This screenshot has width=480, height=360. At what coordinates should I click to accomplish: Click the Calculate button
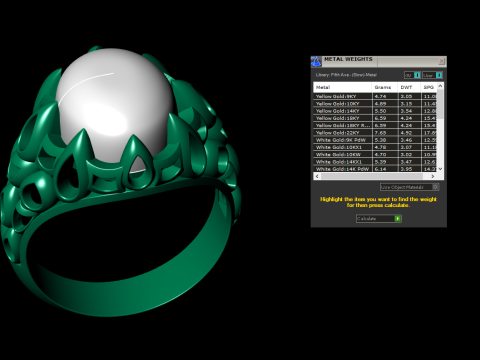click(379, 219)
